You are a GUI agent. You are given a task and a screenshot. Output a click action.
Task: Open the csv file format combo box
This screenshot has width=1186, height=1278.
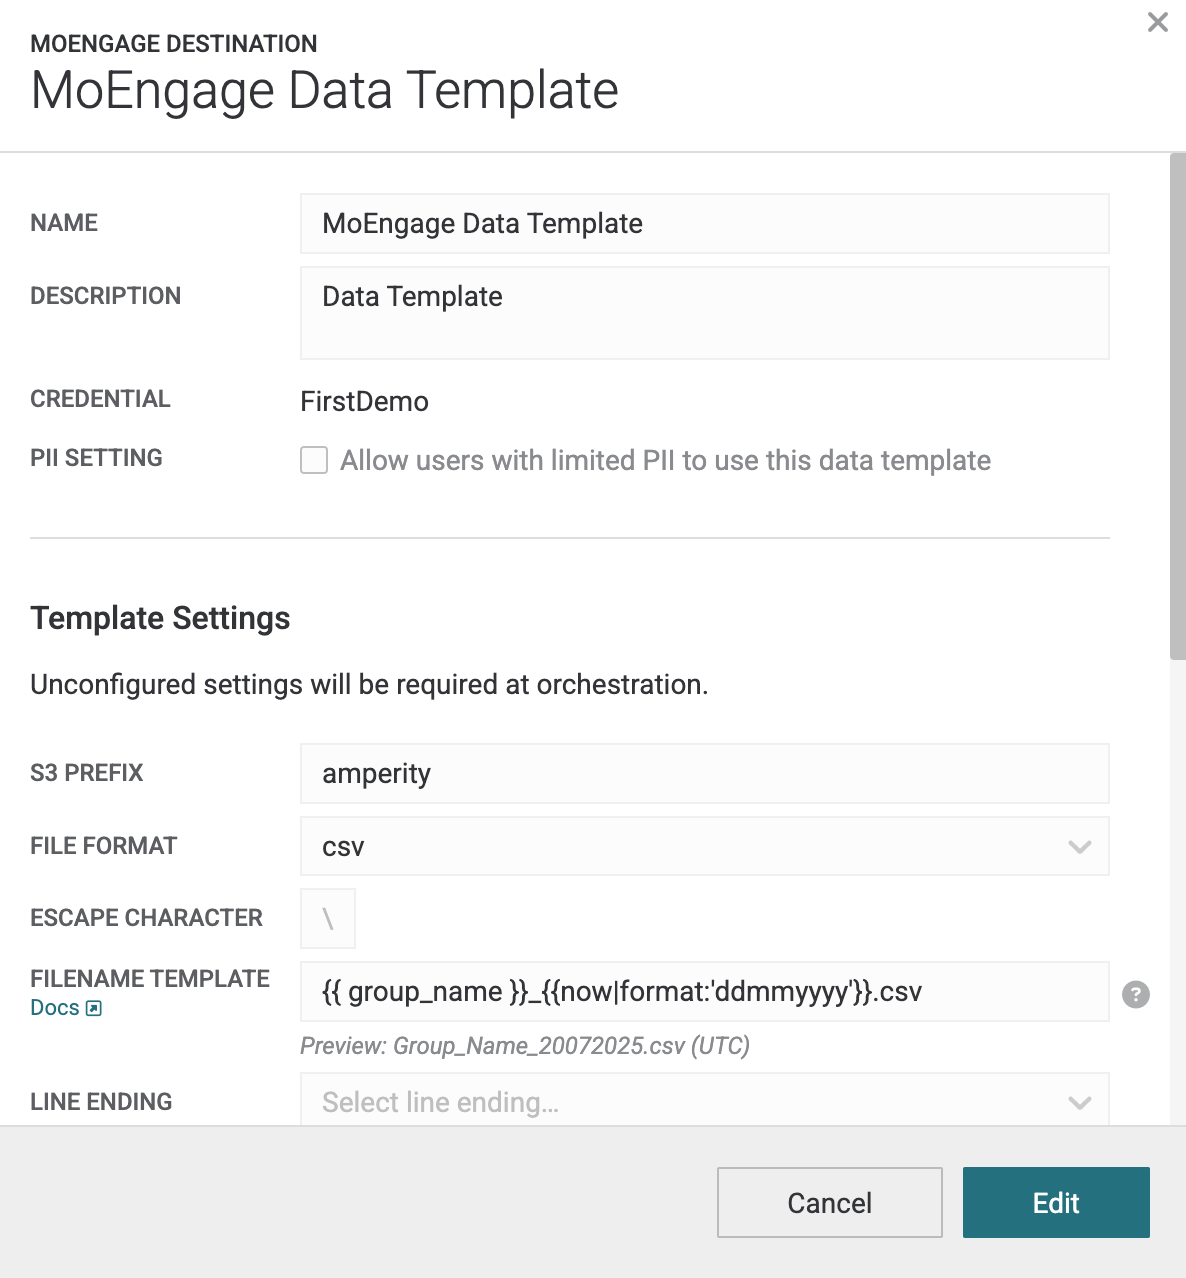pos(705,846)
